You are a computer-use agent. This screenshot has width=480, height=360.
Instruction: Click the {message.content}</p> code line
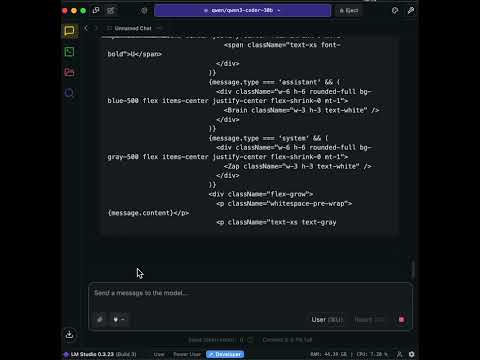coord(148,213)
